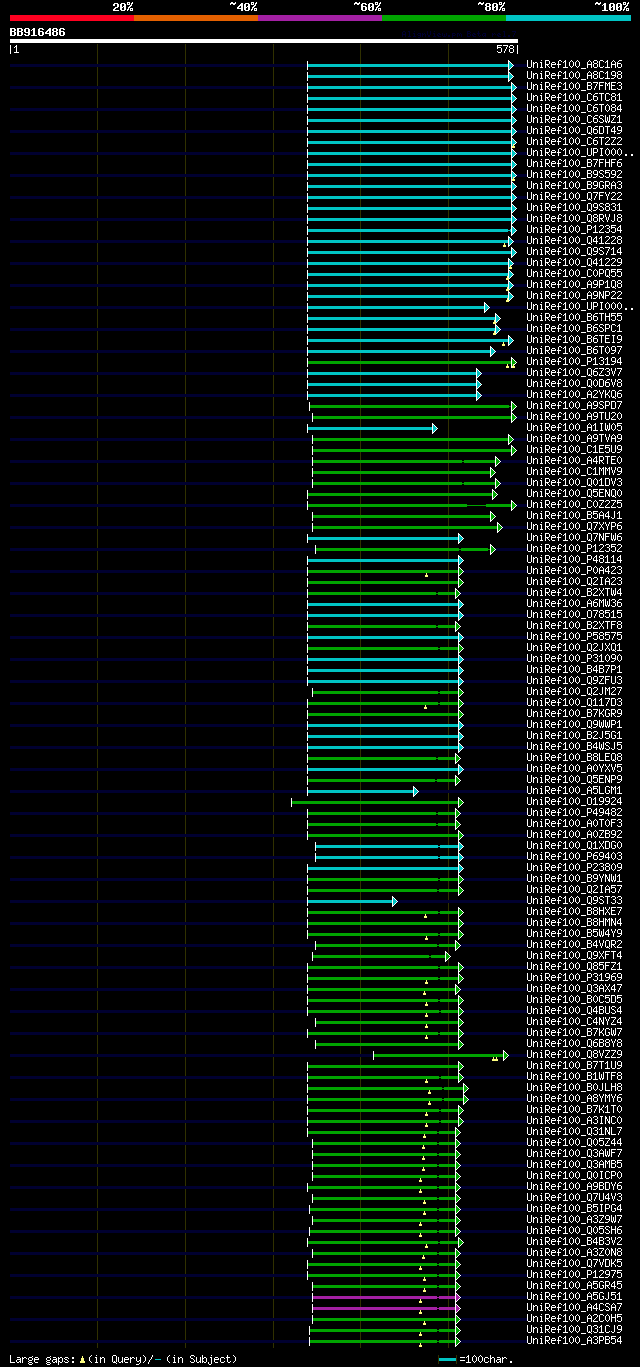Click the cyan alignment bar for UniRef100_Q7NFW6
Screen dimensions: 640x1367
point(385,537)
